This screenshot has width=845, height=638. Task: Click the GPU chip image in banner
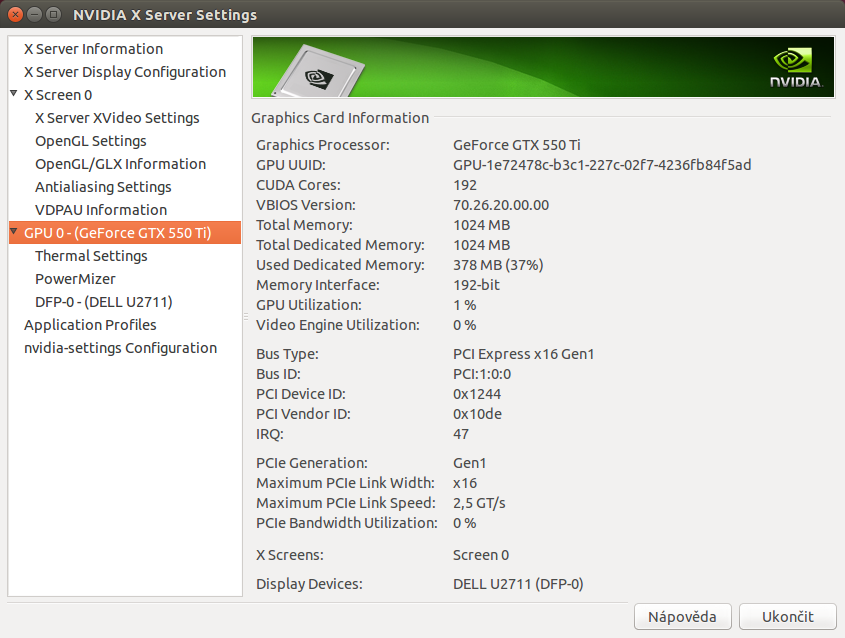point(318,71)
